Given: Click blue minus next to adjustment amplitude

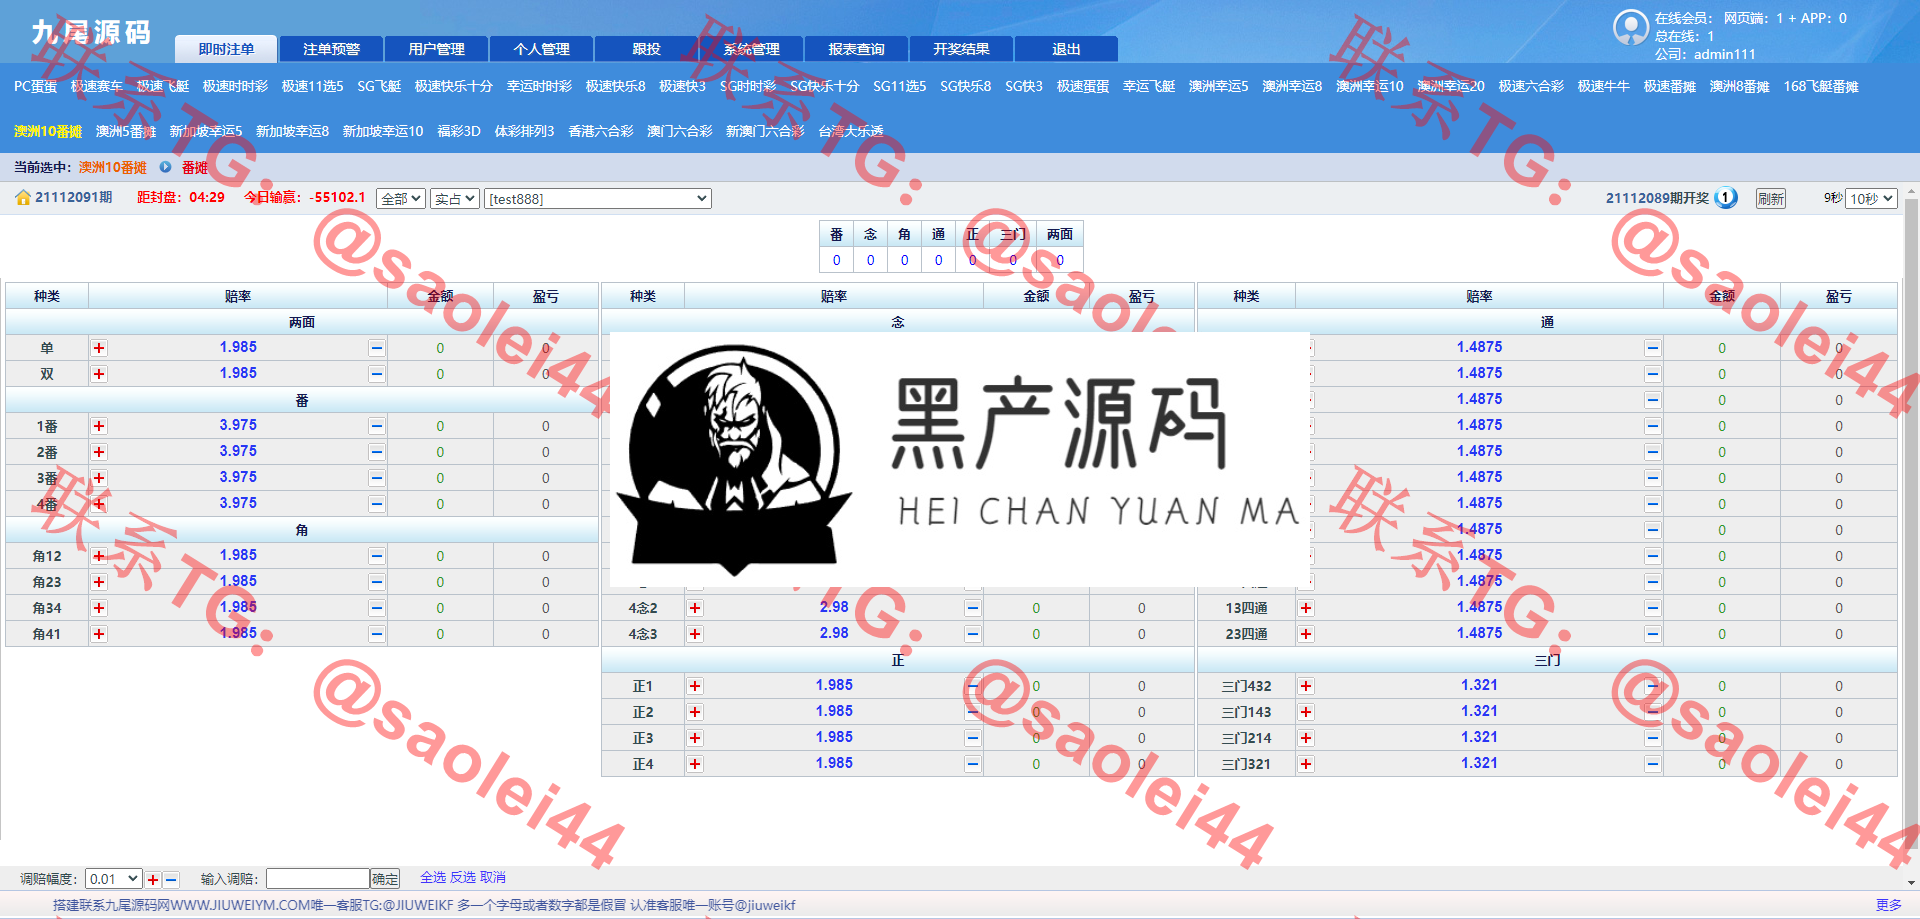Looking at the screenshot, I should coord(171,880).
